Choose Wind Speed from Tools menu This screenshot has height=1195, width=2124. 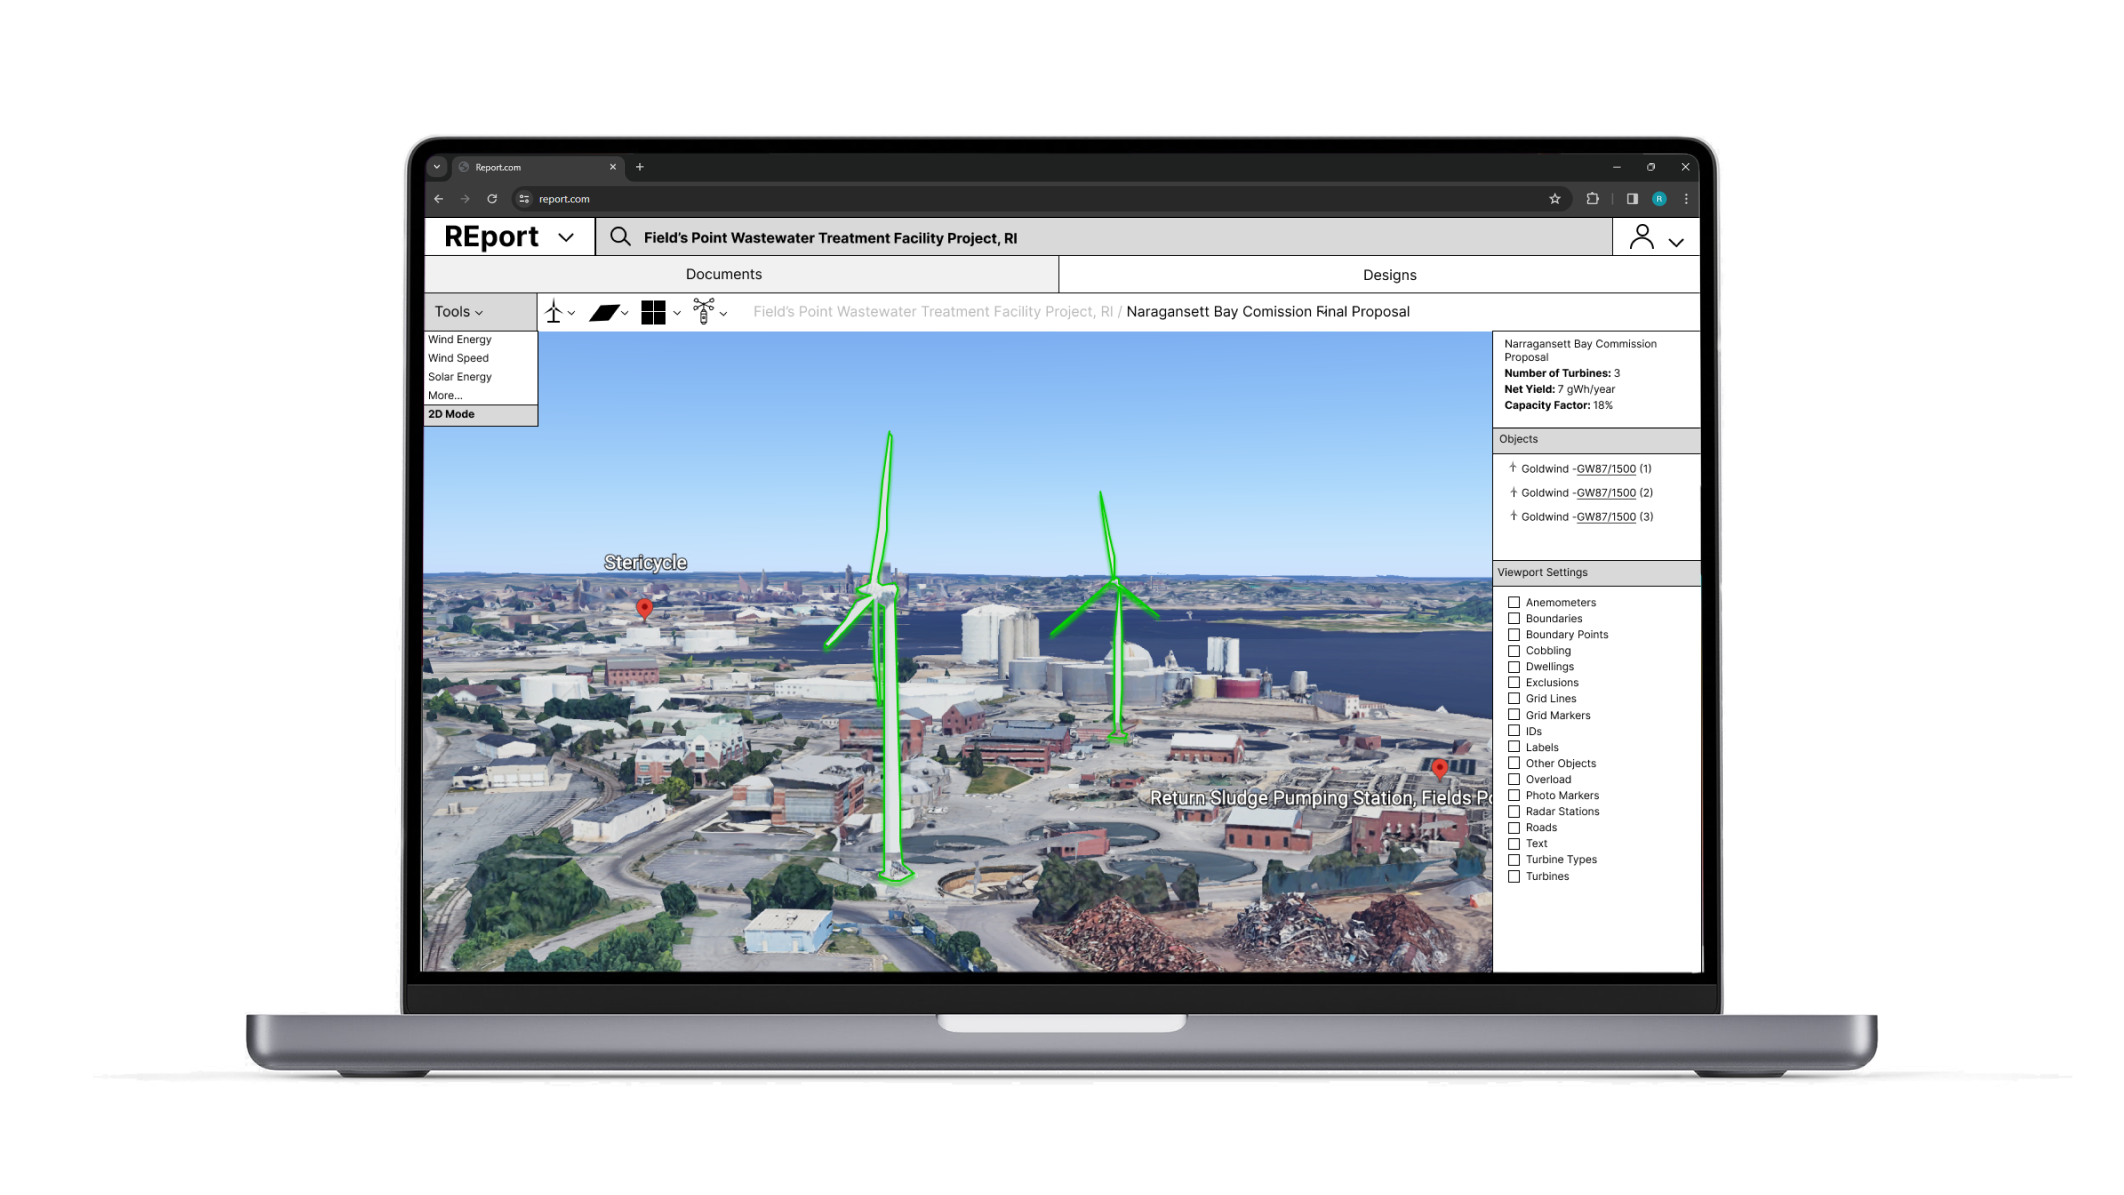point(458,358)
